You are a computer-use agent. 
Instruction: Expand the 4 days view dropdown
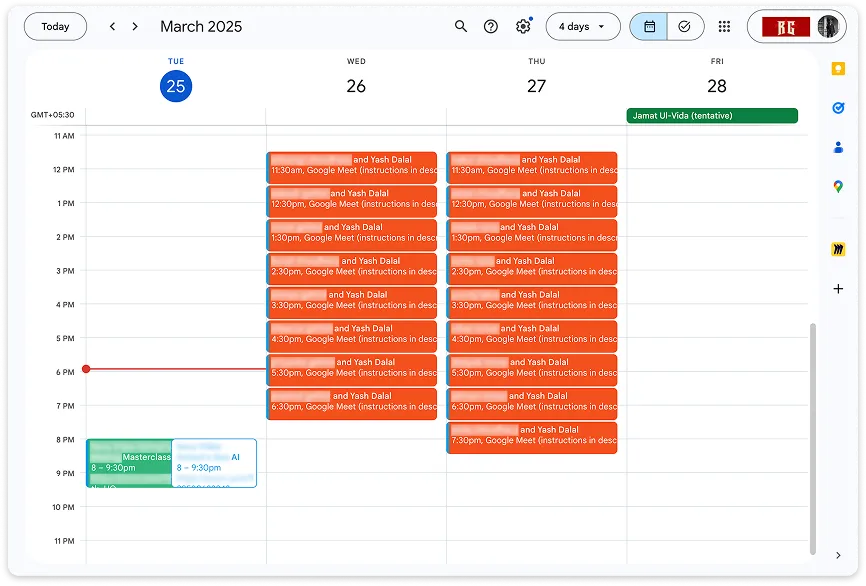[582, 27]
